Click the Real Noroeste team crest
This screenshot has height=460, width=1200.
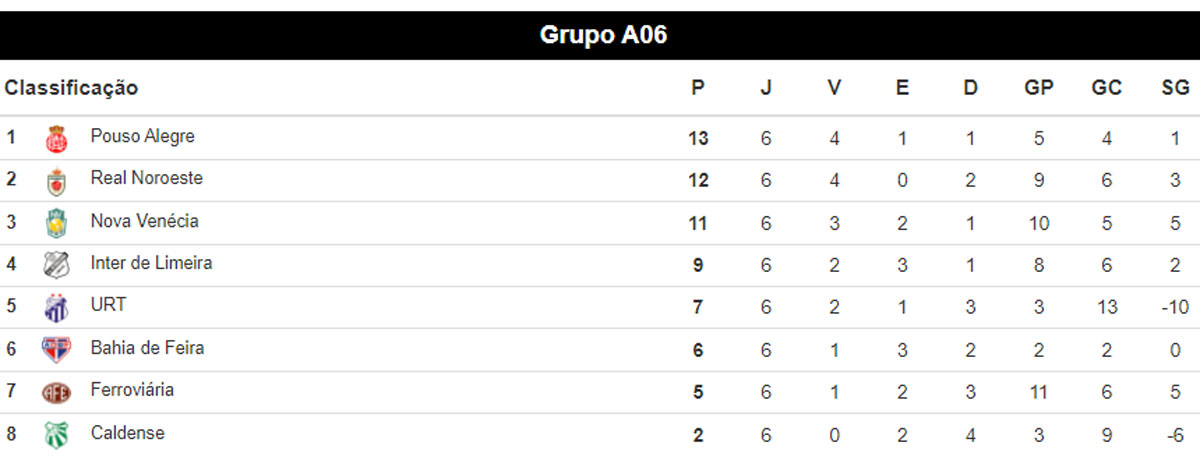click(57, 181)
